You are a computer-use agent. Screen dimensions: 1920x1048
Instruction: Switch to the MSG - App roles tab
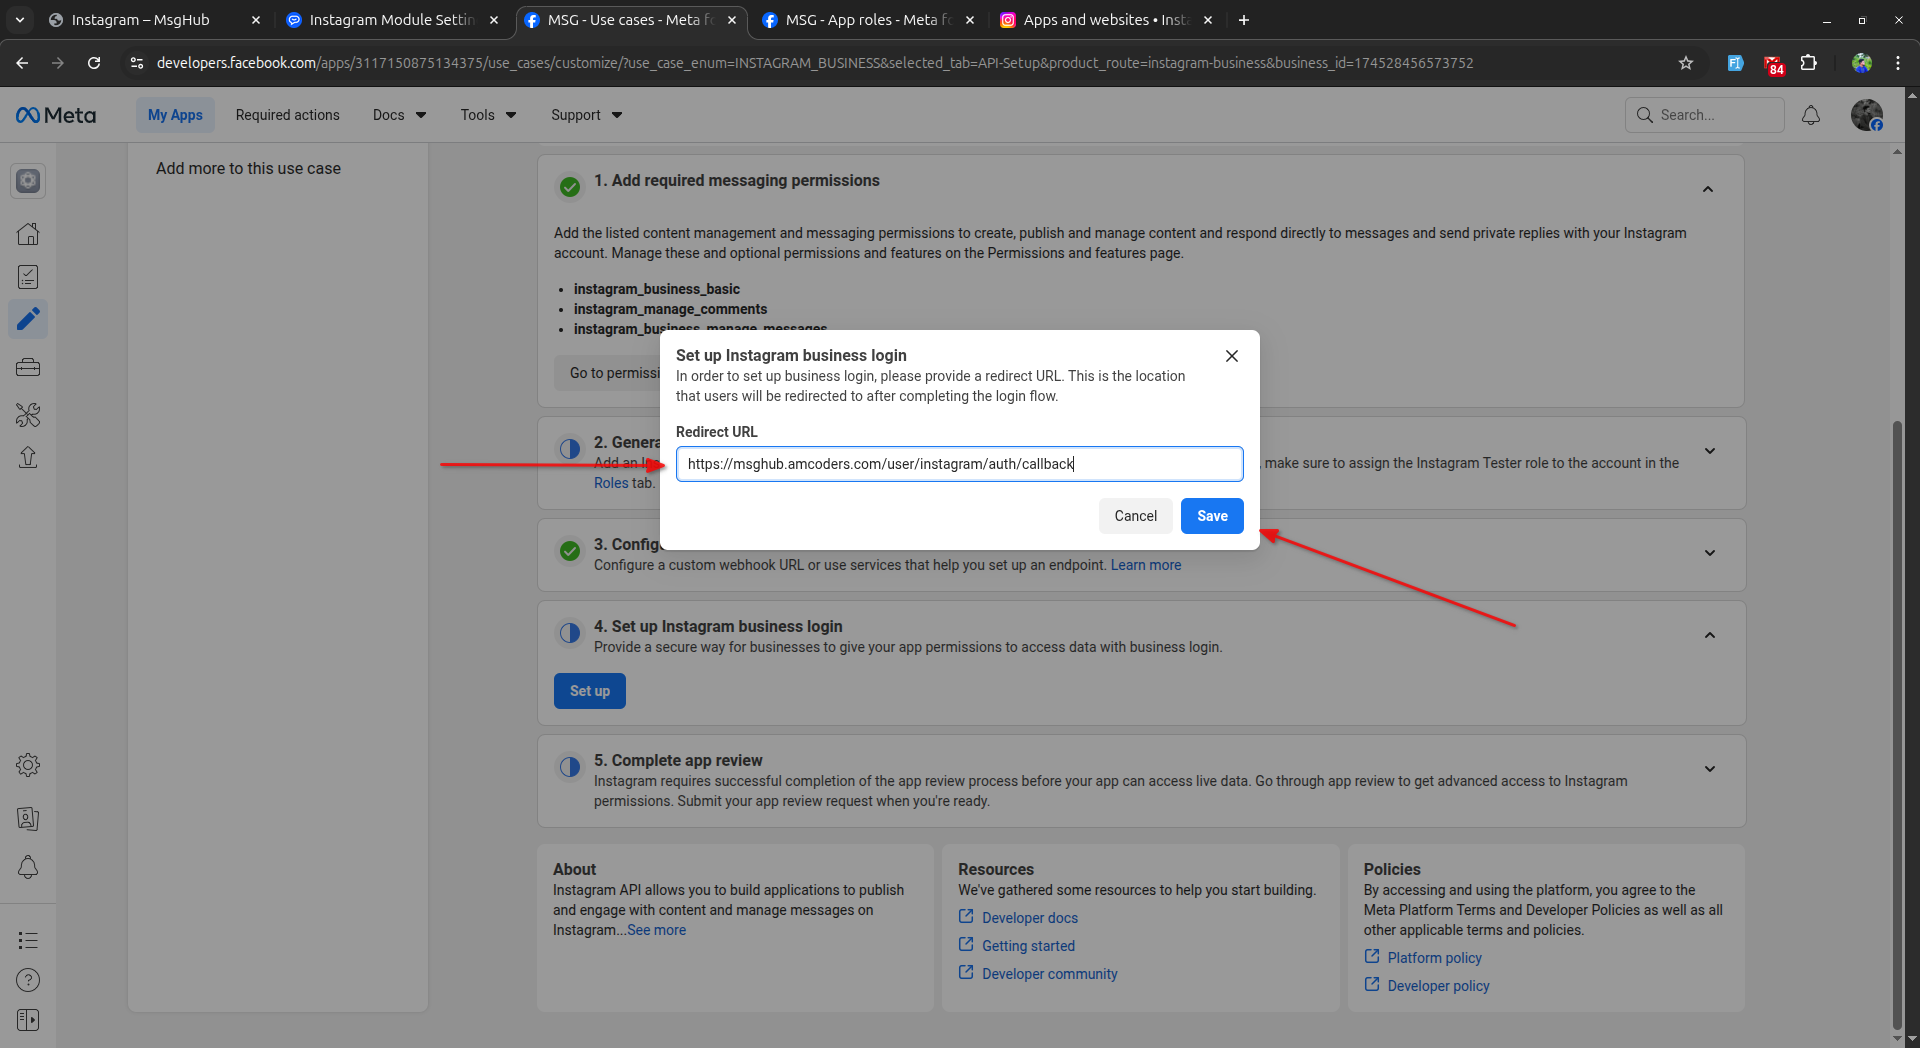pos(855,19)
